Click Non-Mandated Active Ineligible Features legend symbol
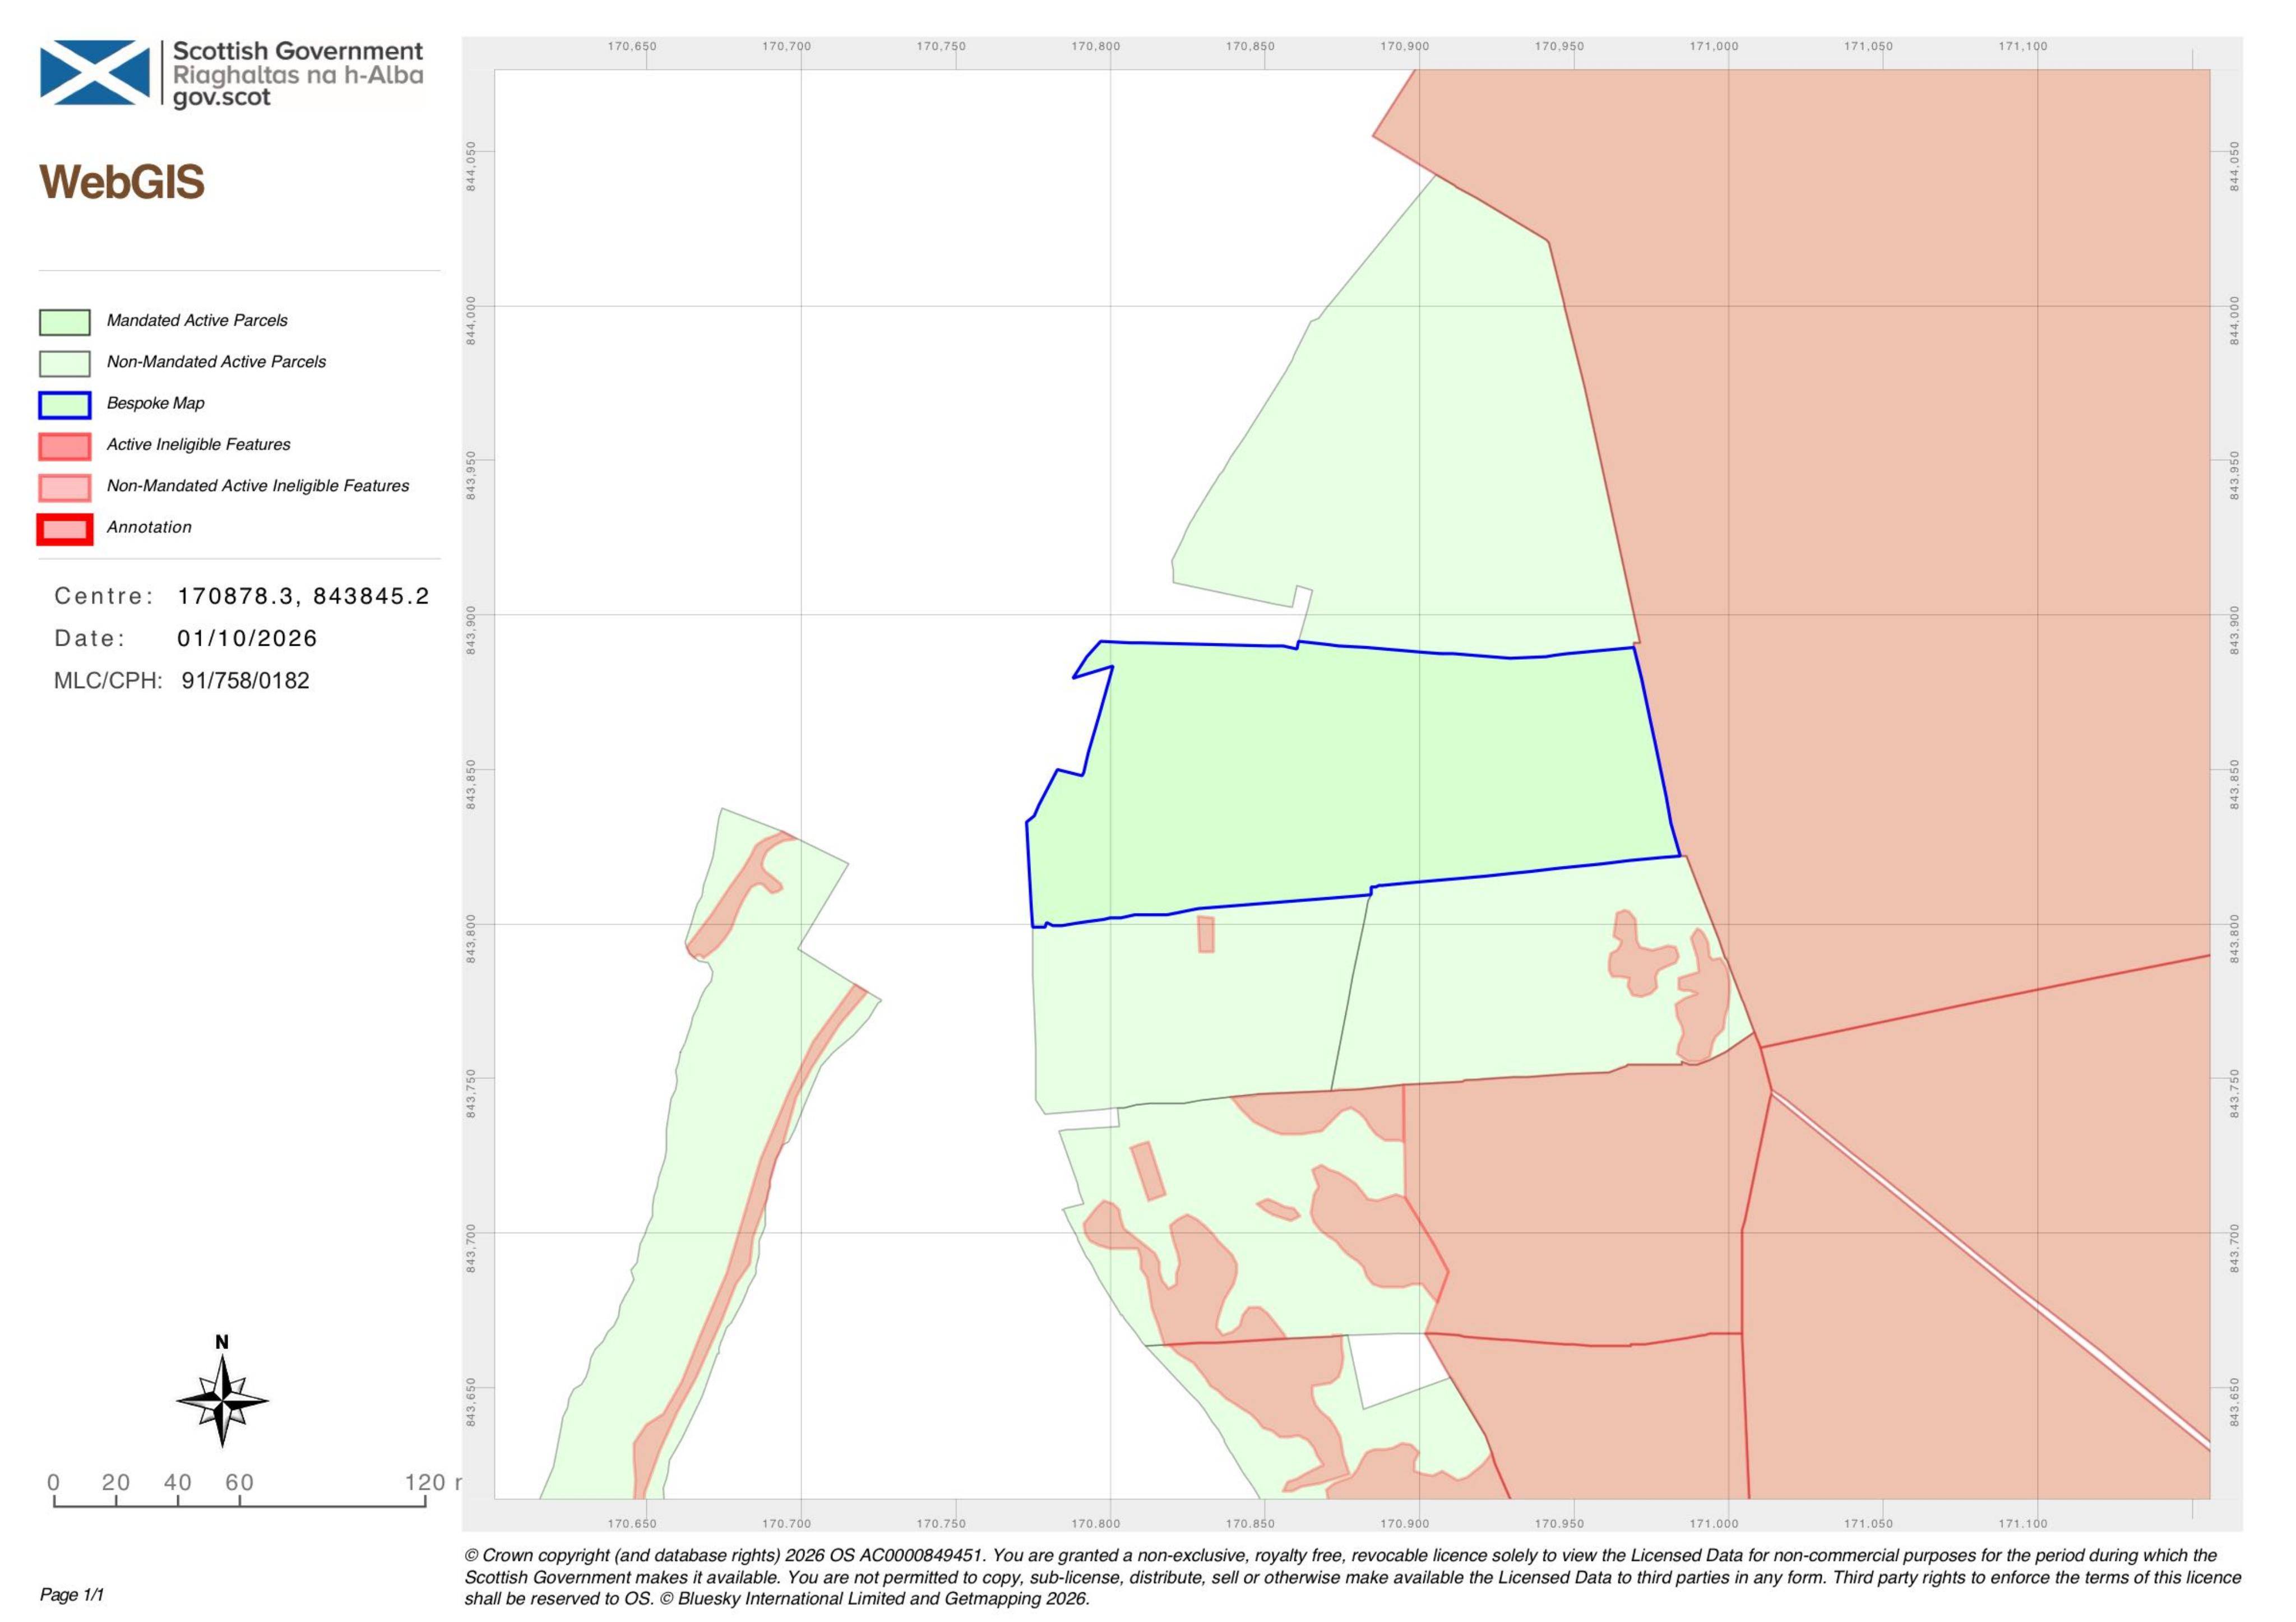 coord(65,487)
